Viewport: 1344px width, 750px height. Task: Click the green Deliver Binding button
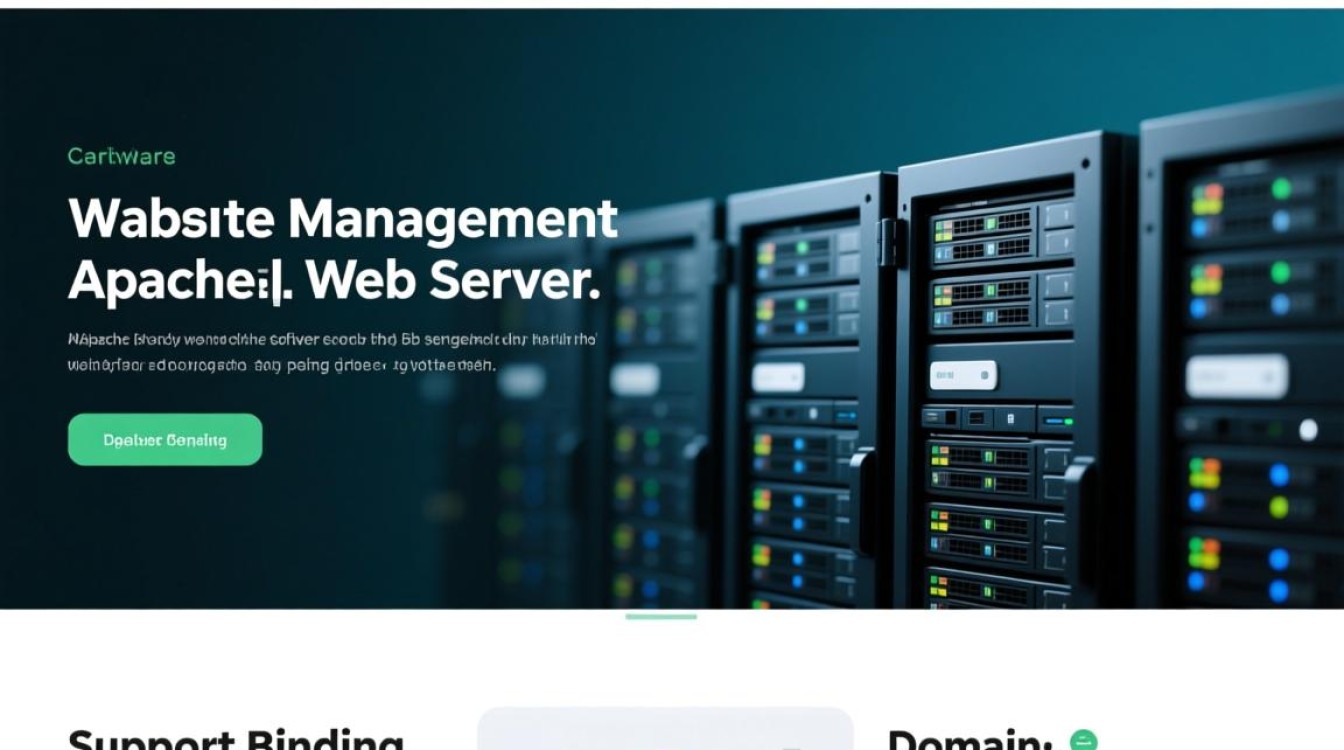click(164, 439)
